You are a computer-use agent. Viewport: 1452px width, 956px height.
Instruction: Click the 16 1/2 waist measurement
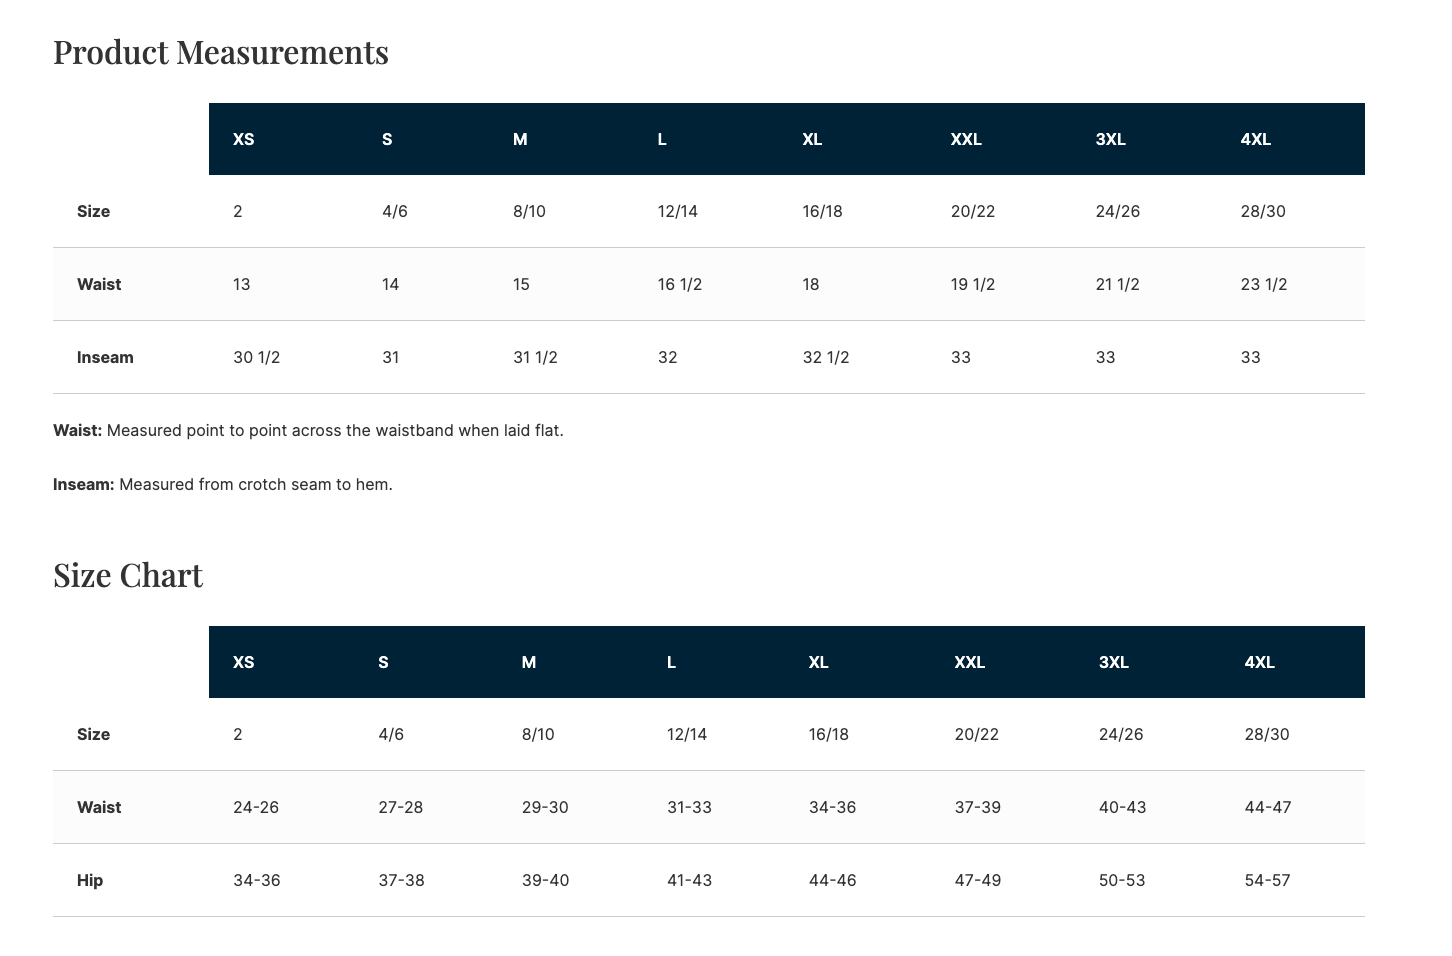[x=680, y=284]
